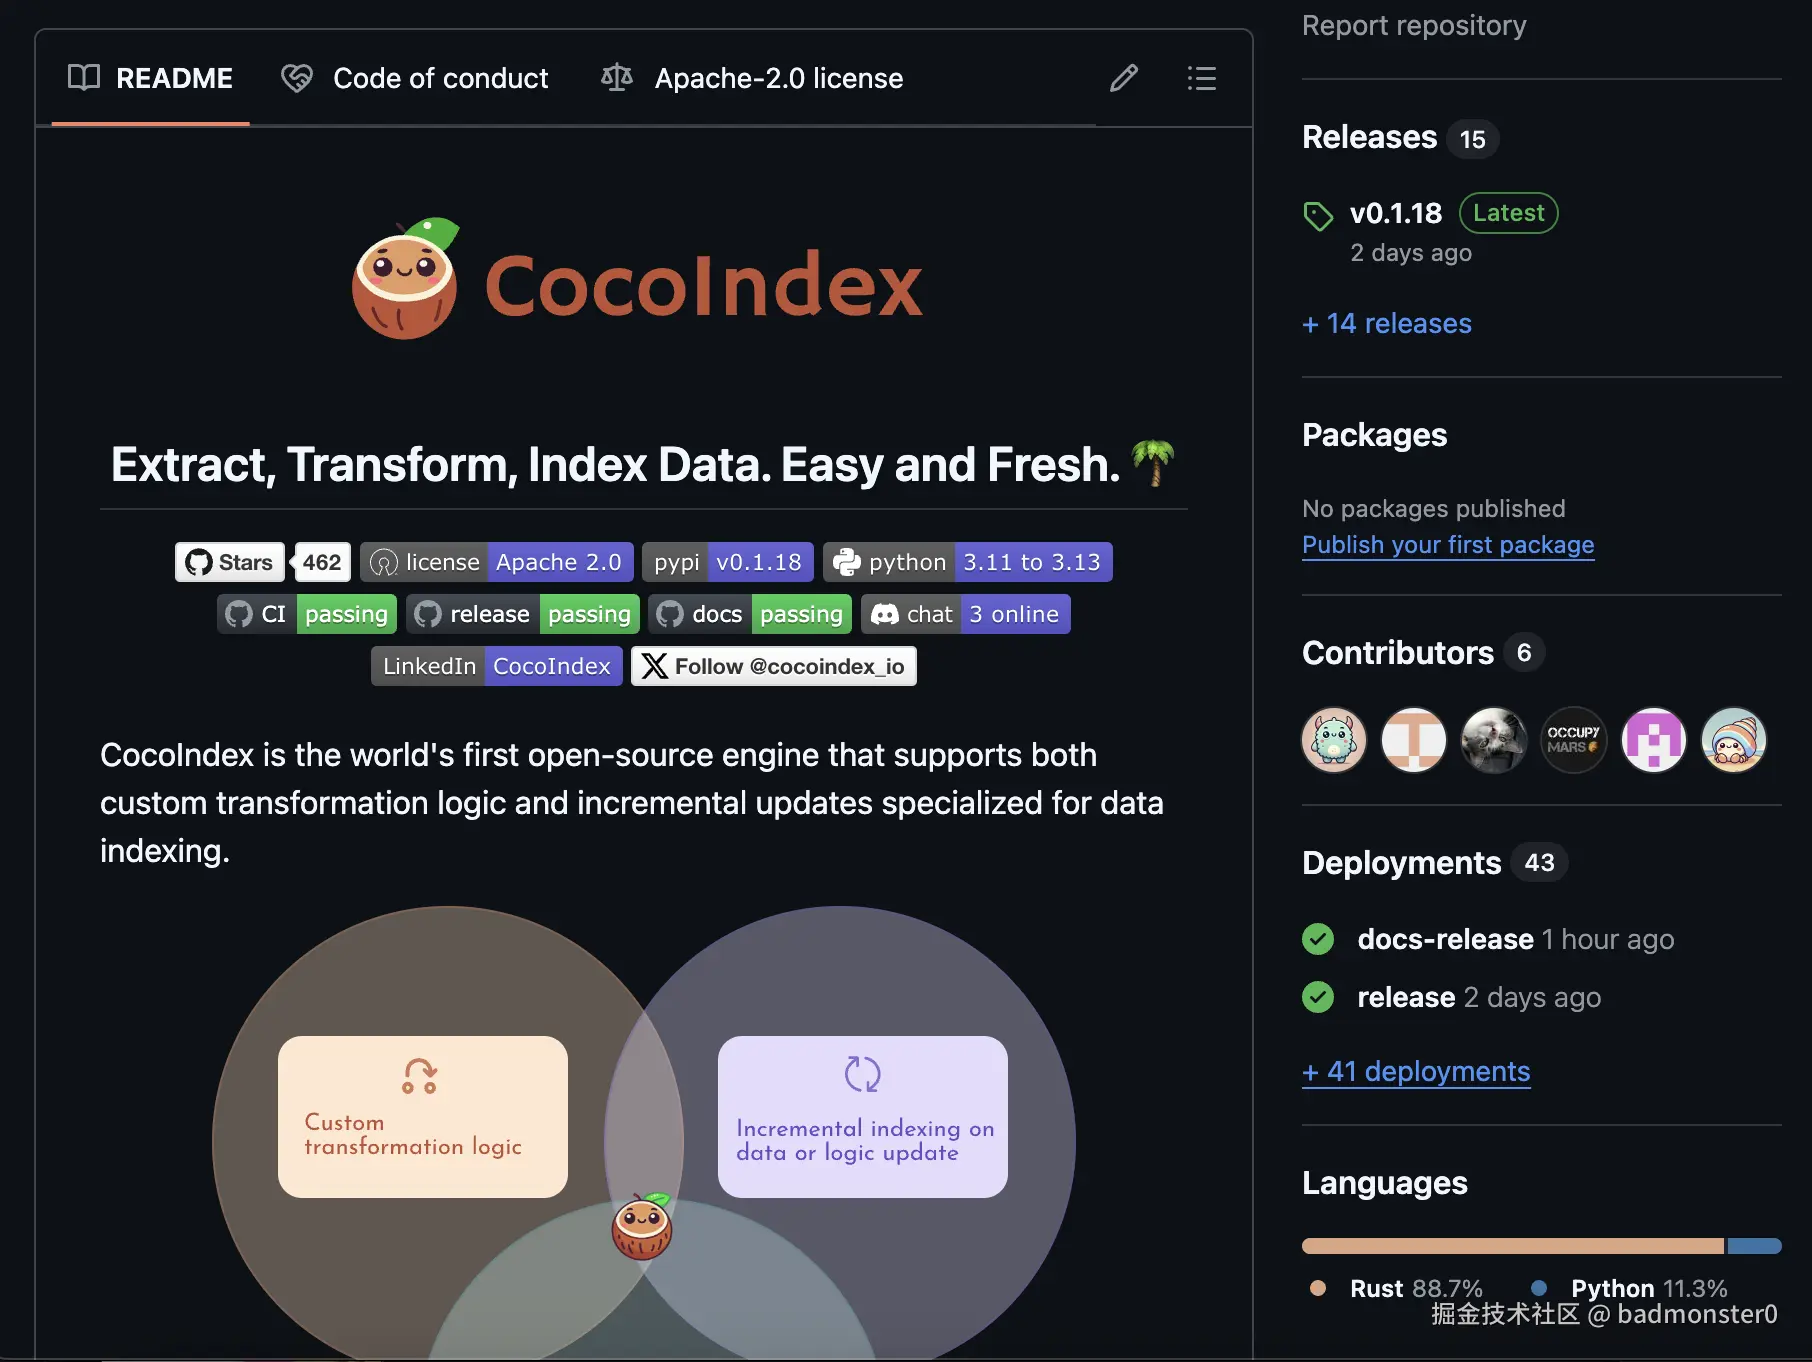Open the README outline list icon
The height and width of the screenshot is (1362, 1812).
(1201, 78)
